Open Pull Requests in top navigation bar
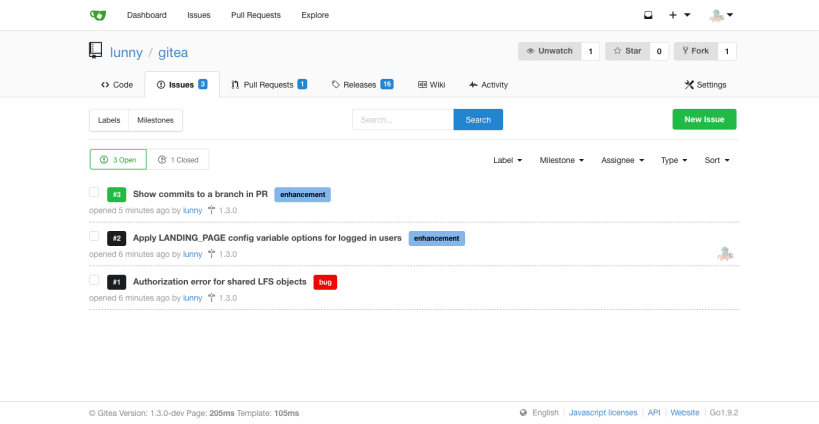Image resolution: width=819 pixels, height=424 pixels. coord(256,15)
